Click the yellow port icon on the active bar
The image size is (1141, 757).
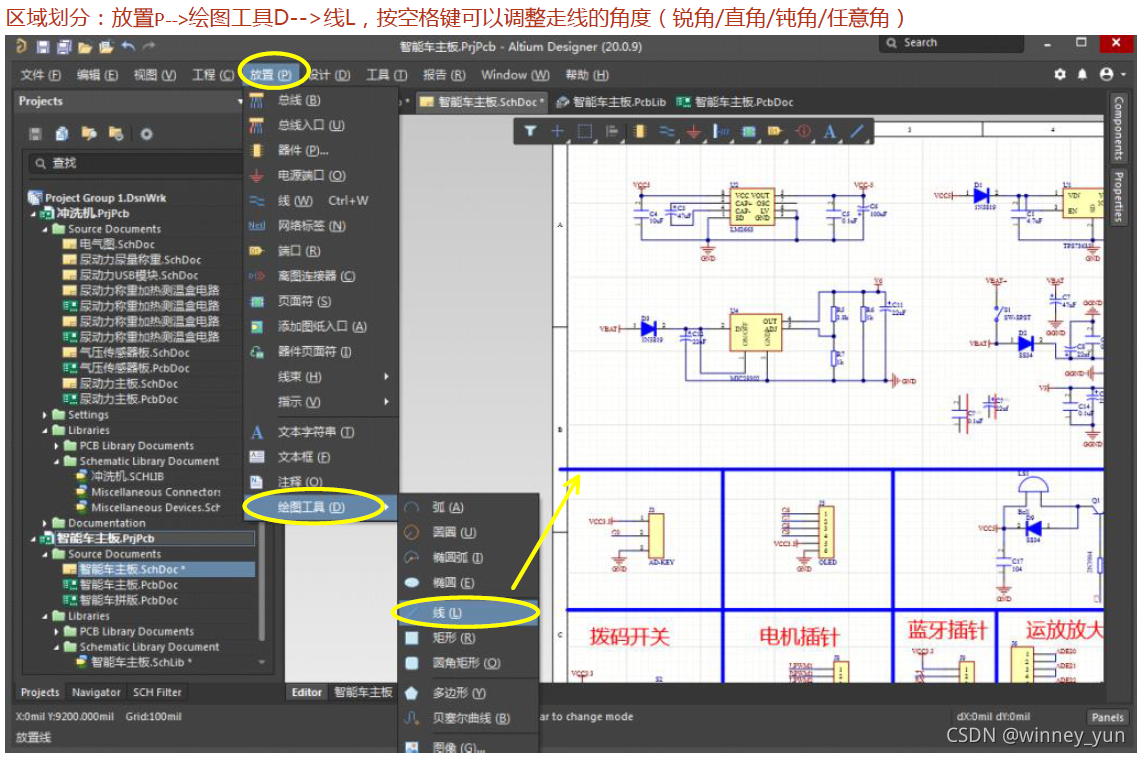(775, 131)
